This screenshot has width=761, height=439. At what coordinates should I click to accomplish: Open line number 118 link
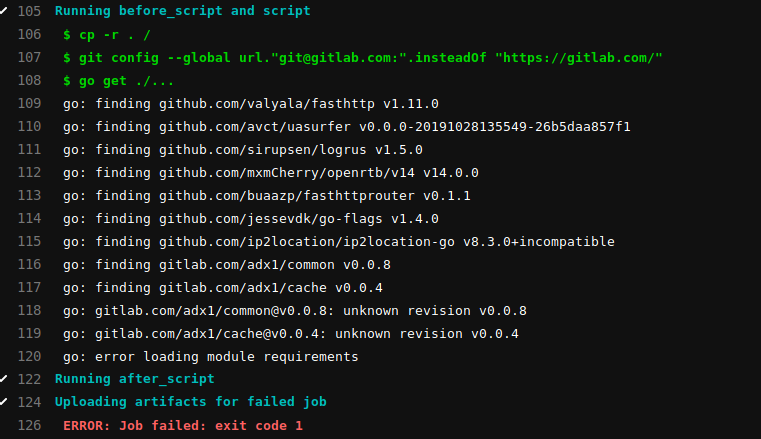pyautogui.click(x=29, y=310)
